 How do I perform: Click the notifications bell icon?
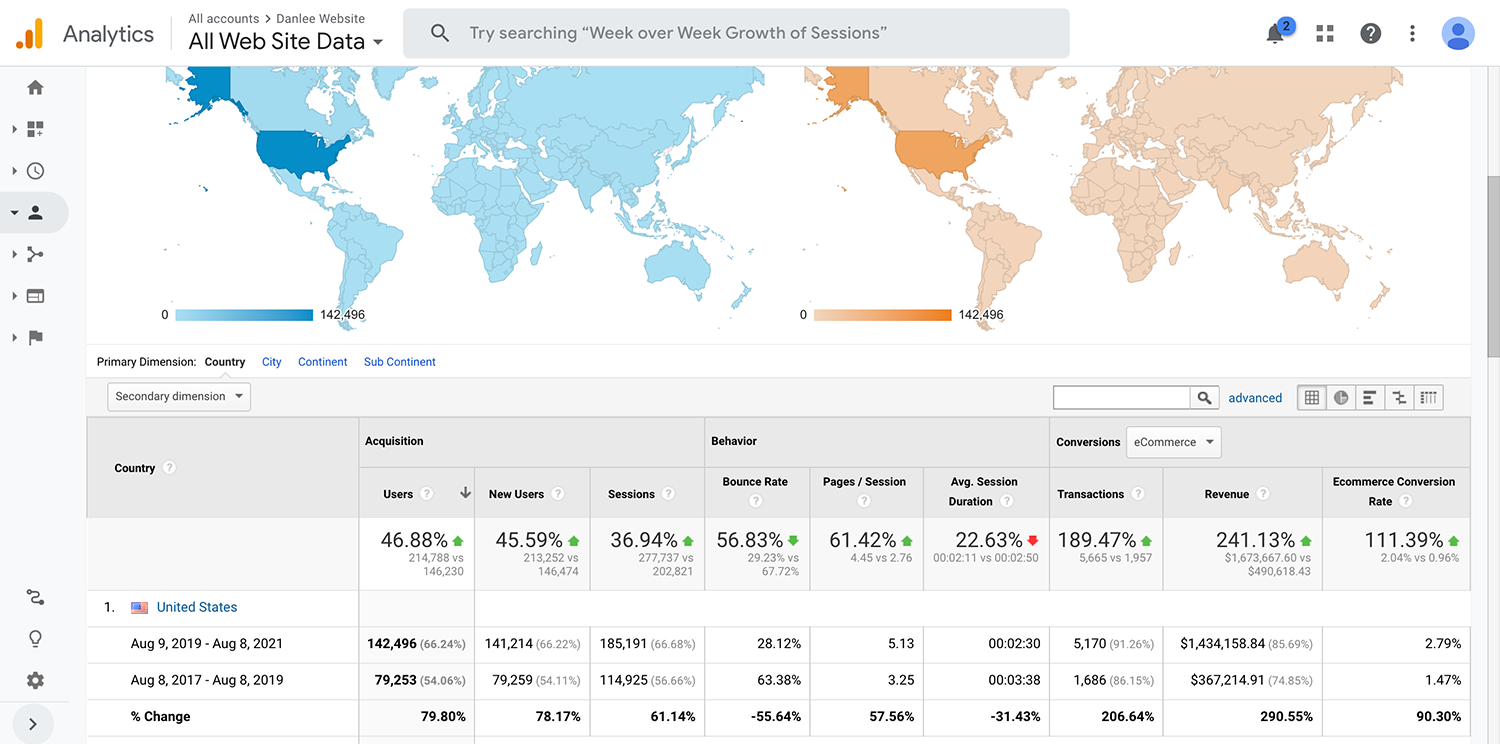pyautogui.click(x=1275, y=34)
